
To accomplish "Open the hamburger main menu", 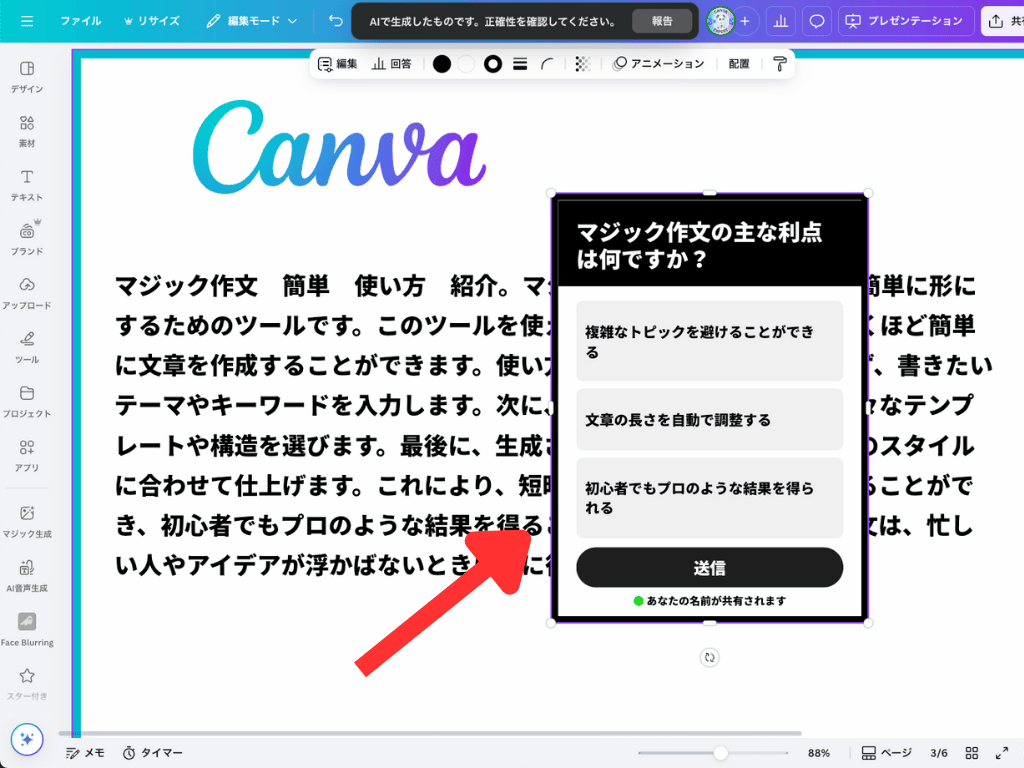I will [x=27, y=22].
